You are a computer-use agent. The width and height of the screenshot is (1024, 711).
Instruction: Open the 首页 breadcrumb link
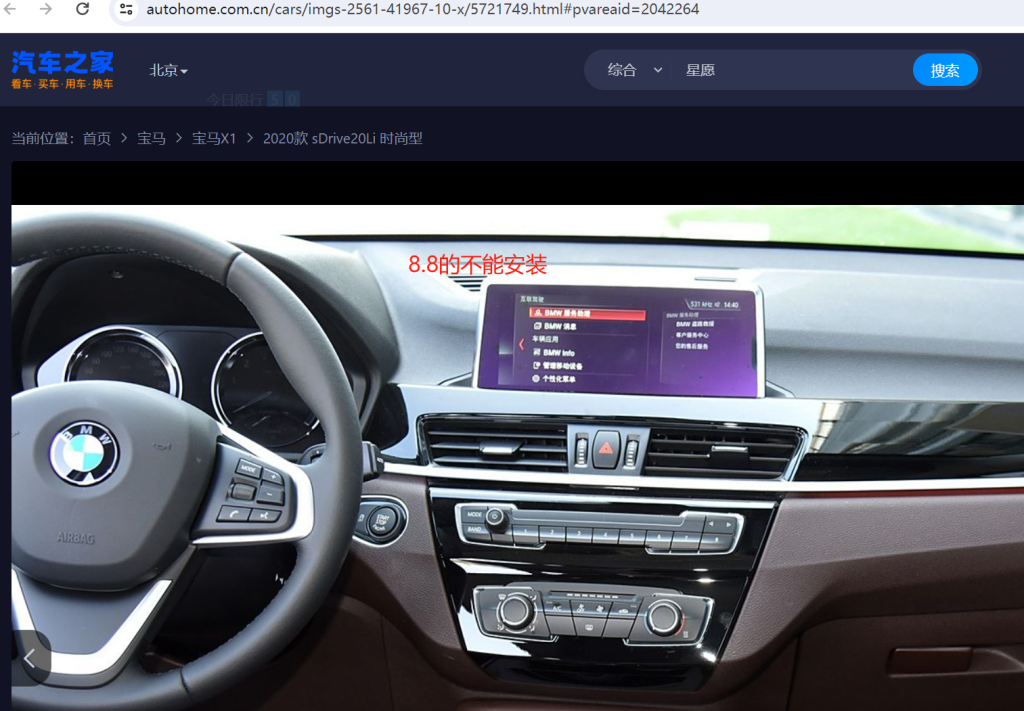(x=97, y=138)
